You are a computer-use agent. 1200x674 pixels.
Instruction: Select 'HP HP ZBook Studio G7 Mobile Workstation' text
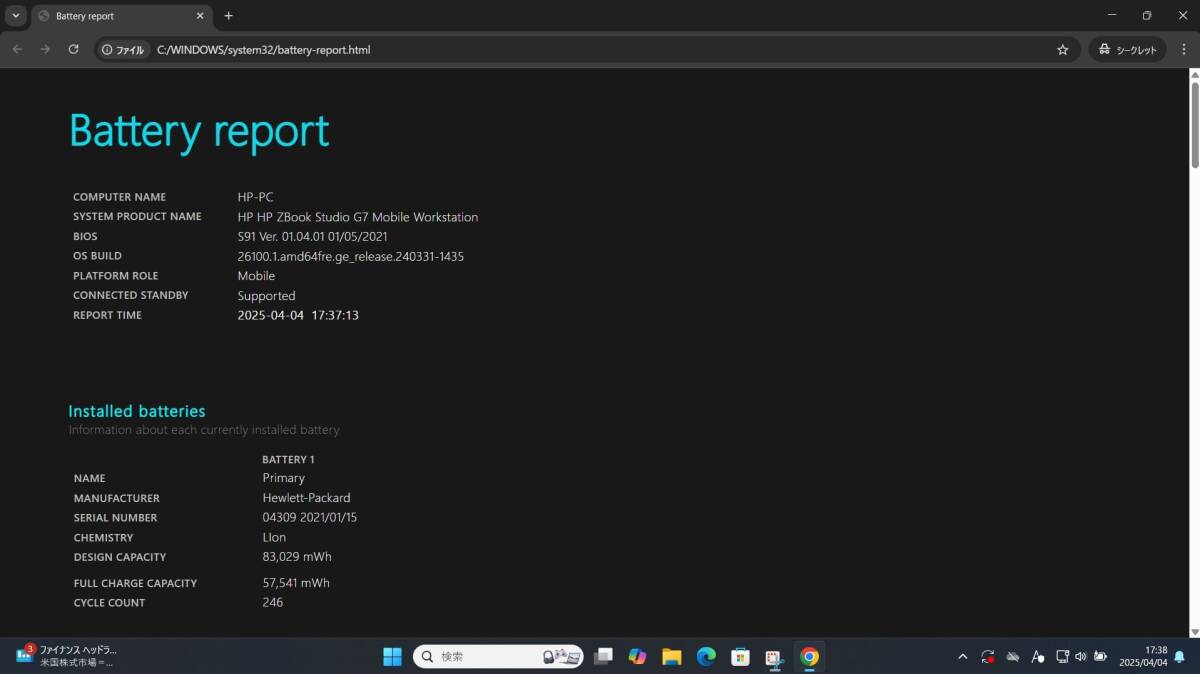pos(358,217)
